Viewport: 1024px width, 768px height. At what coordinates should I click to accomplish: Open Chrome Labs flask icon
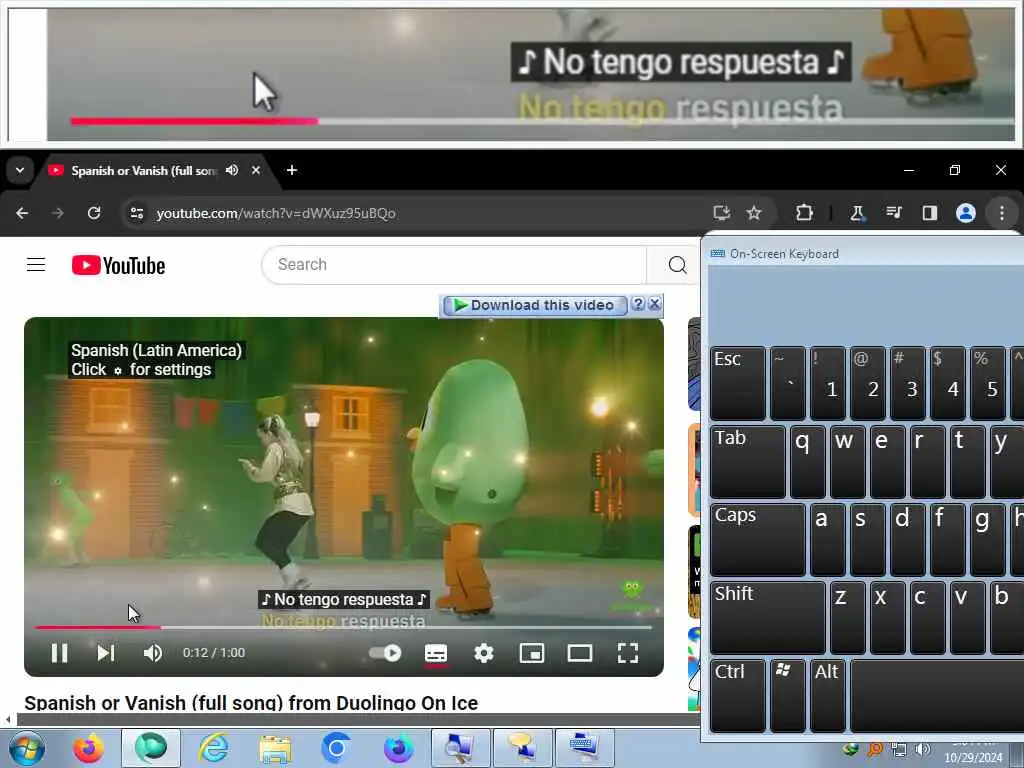[x=857, y=213]
